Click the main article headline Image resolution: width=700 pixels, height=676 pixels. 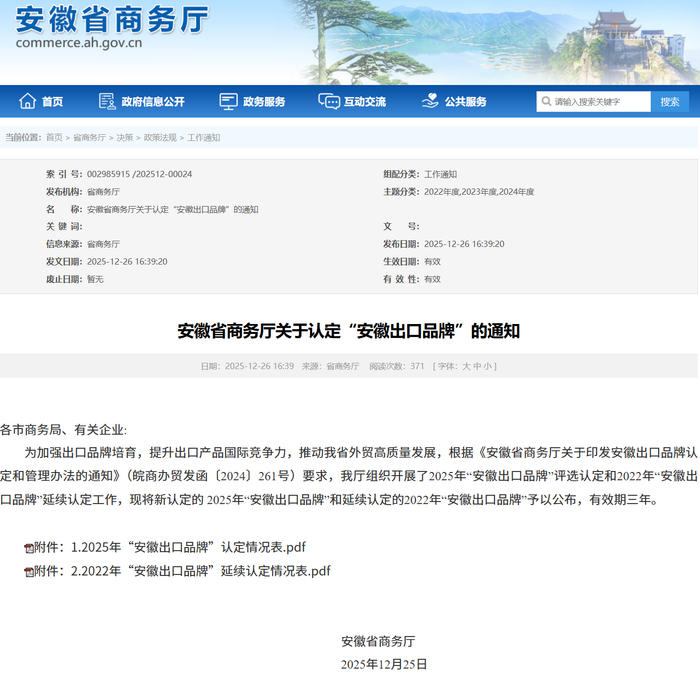[349, 331]
